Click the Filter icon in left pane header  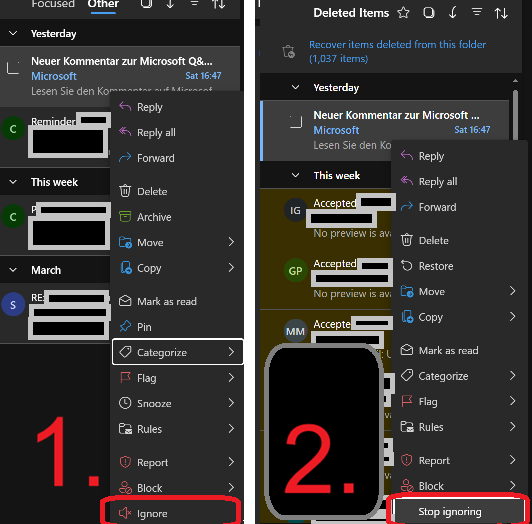(194, 3)
